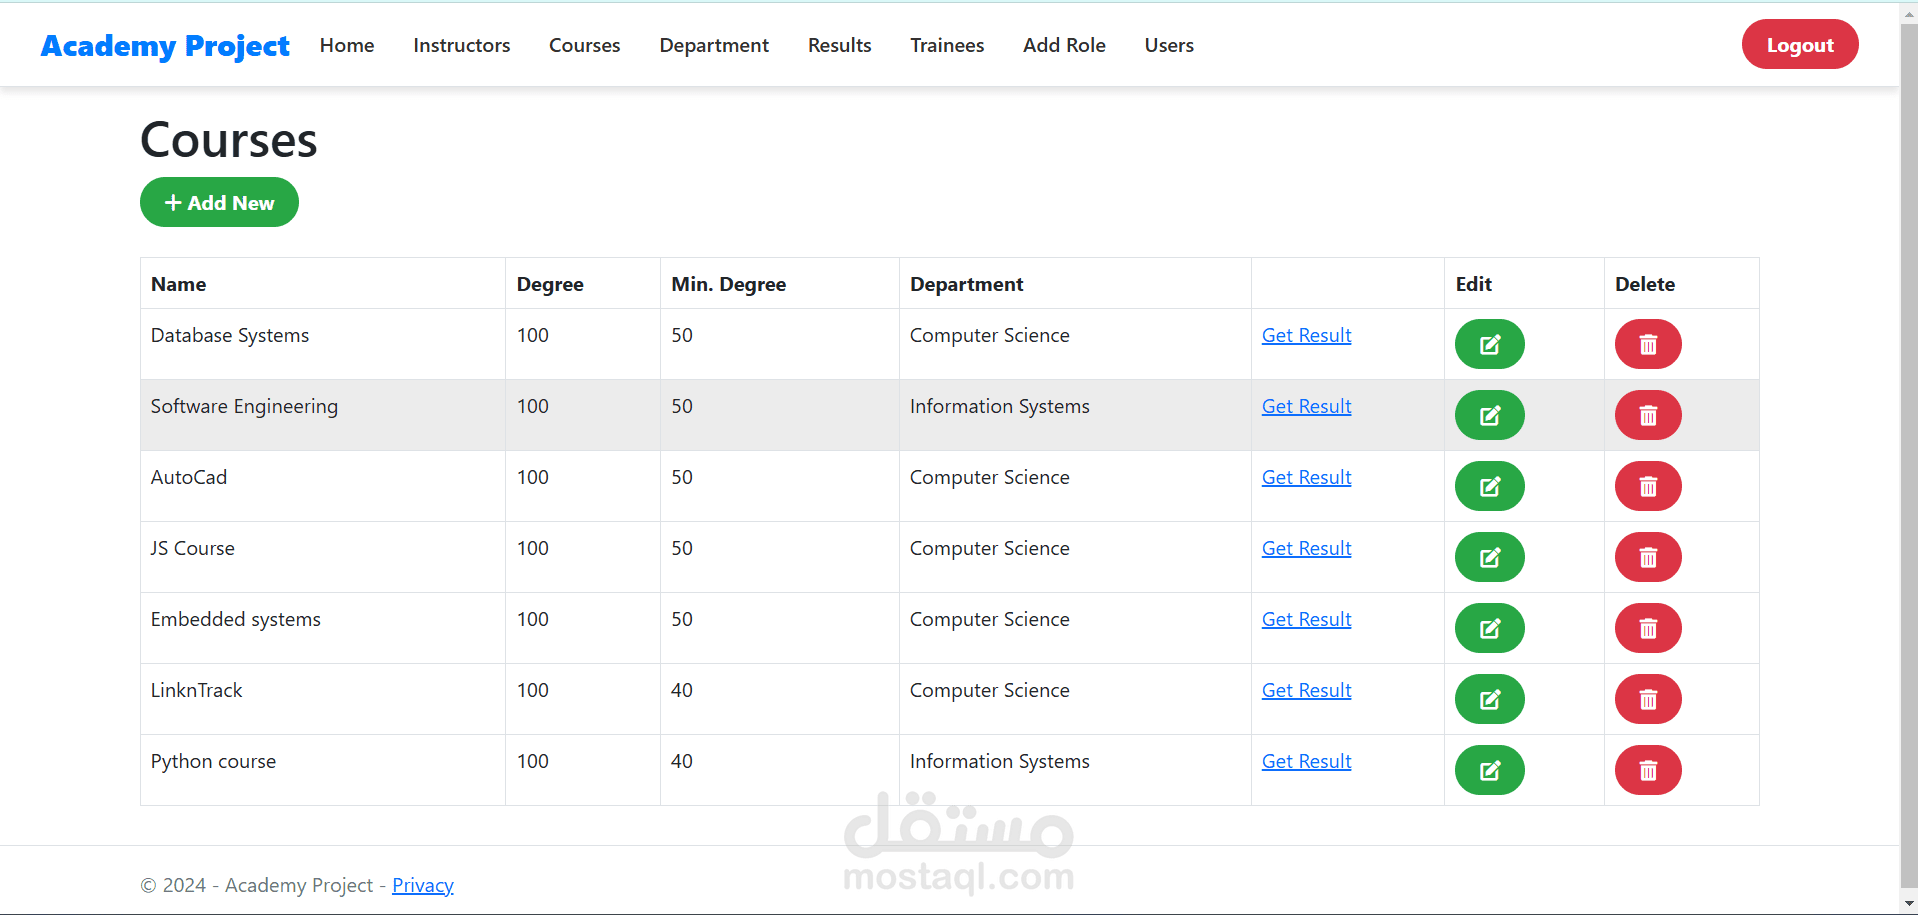Image resolution: width=1918 pixels, height=915 pixels.
Task: Click the edit pencil icon for Database Systems
Action: (x=1489, y=344)
